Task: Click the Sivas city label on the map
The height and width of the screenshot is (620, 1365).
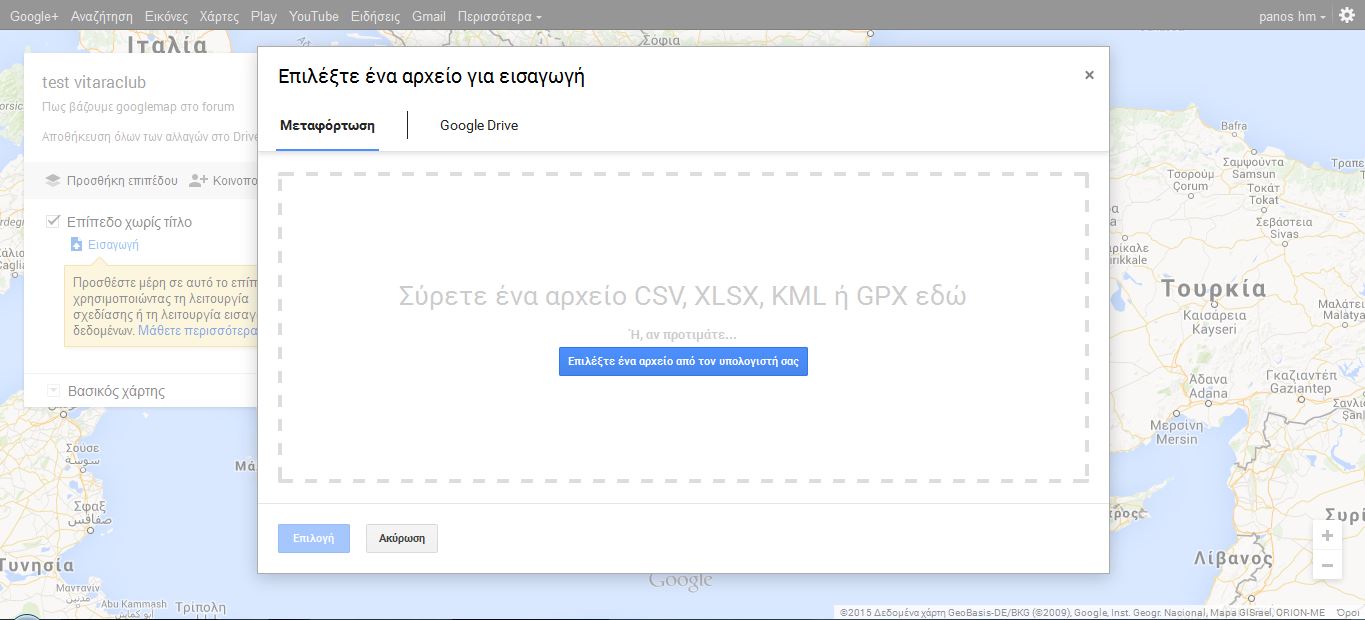Action: coord(1284,234)
